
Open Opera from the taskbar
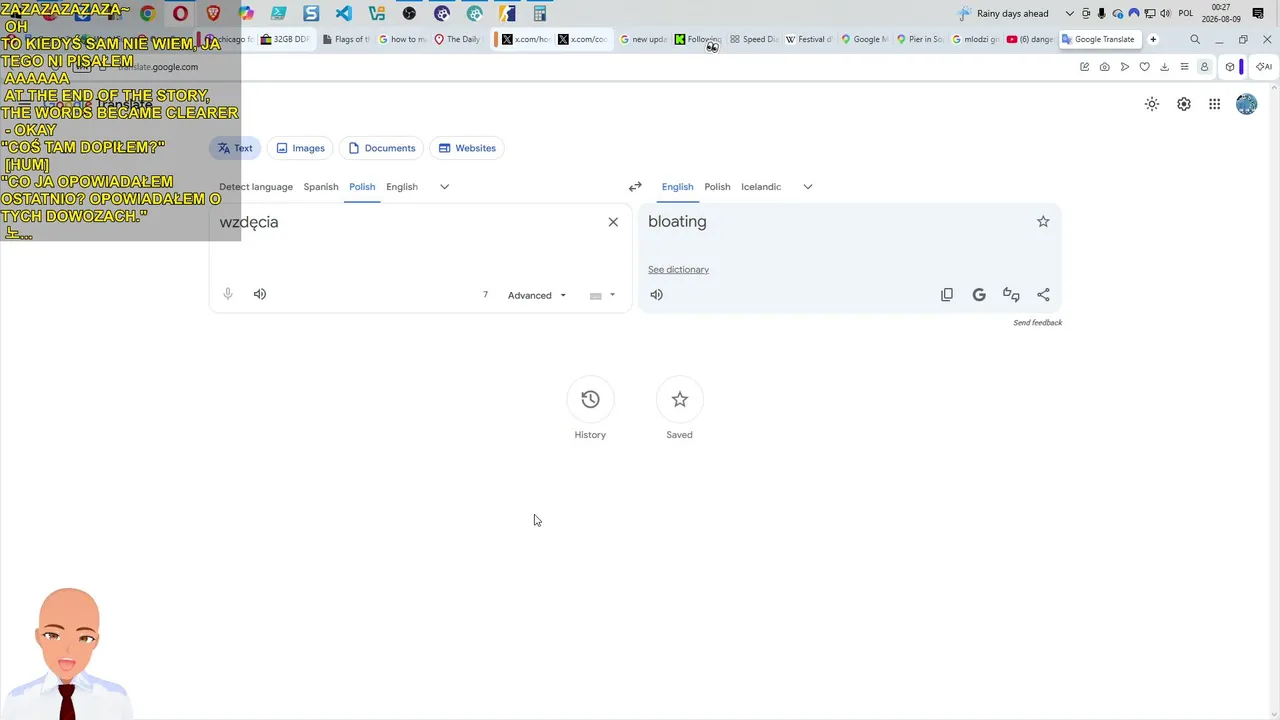point(180,14)
